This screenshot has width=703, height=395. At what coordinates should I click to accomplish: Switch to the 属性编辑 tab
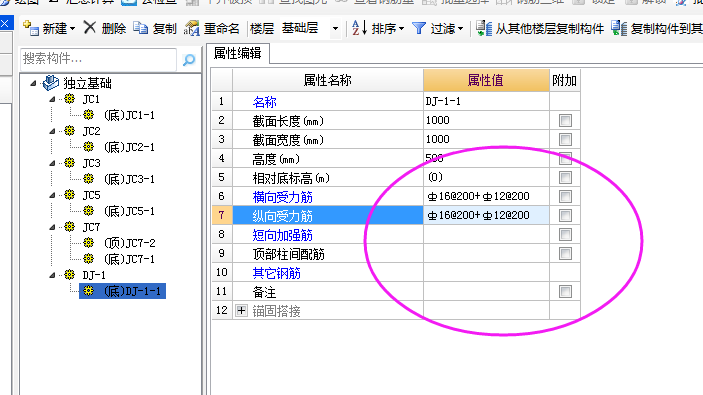[238, 54]
